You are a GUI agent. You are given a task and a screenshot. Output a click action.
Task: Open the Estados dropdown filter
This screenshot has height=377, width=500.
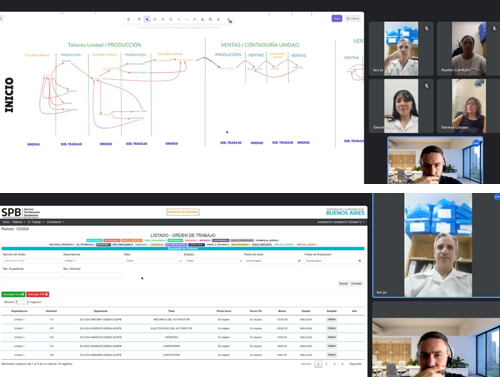213,261
